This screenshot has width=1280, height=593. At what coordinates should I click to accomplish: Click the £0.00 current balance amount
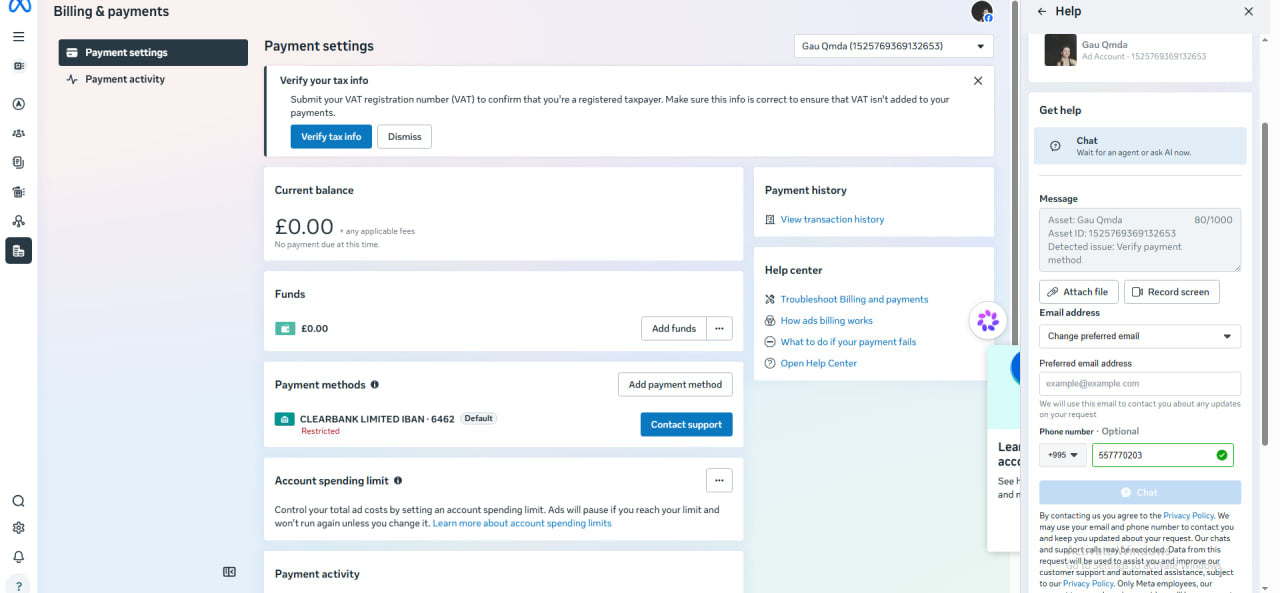[304, 227]
